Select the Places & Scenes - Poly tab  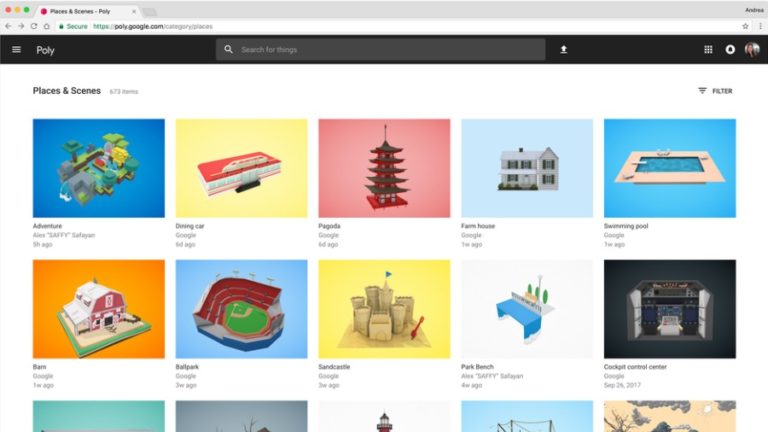pos(86,11)
